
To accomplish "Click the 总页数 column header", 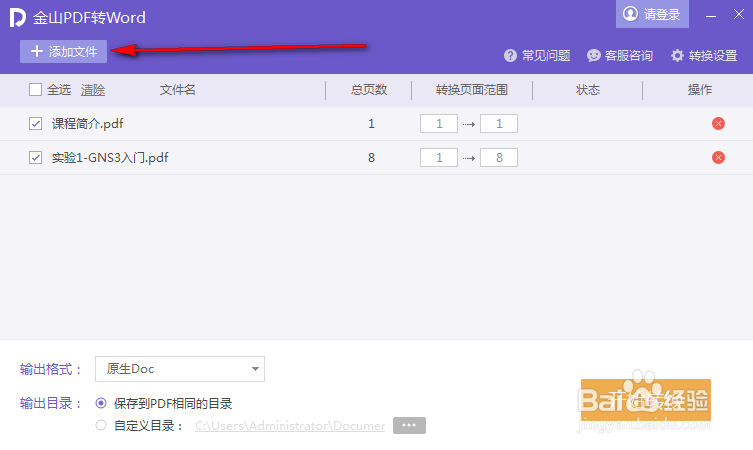I will (x=369, y=90).
